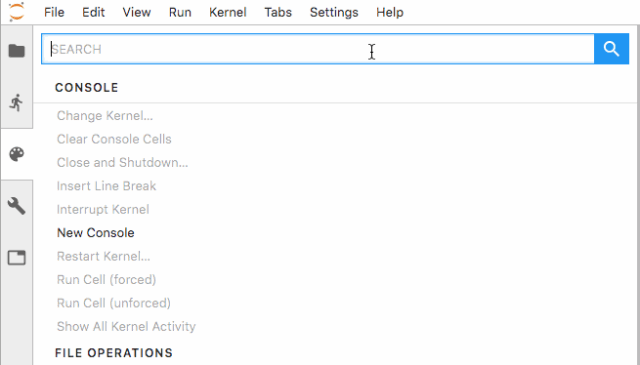
Task: Open the File Browser folder icon
Action: coord(17,51)
